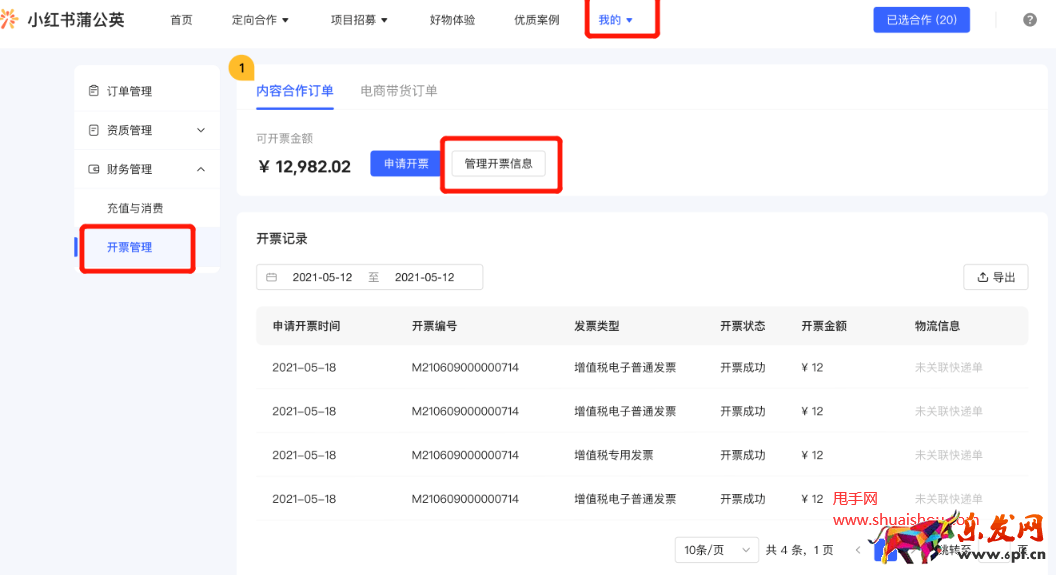Image resolution: width=1056 pixels, height=575 pixels.
Task: Click the 开票金额 column header
Action: 824,326
